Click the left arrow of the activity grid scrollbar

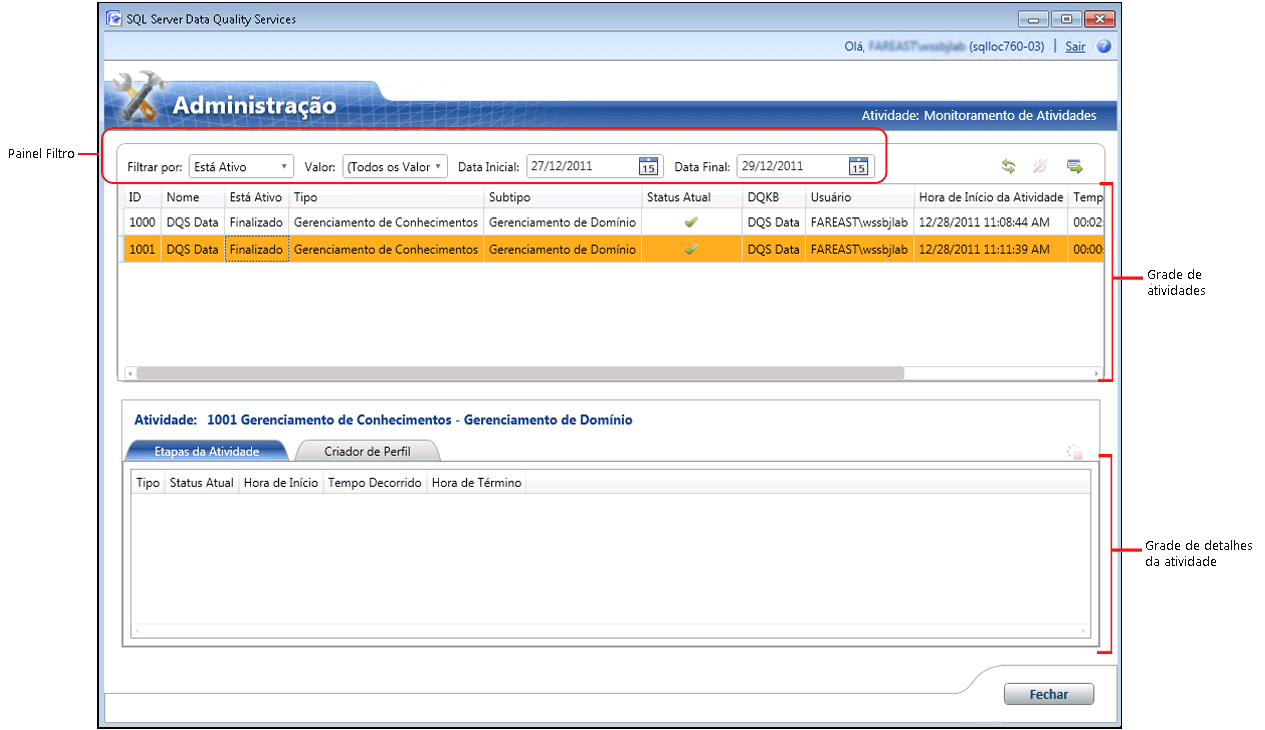click(x=129, y=373)
